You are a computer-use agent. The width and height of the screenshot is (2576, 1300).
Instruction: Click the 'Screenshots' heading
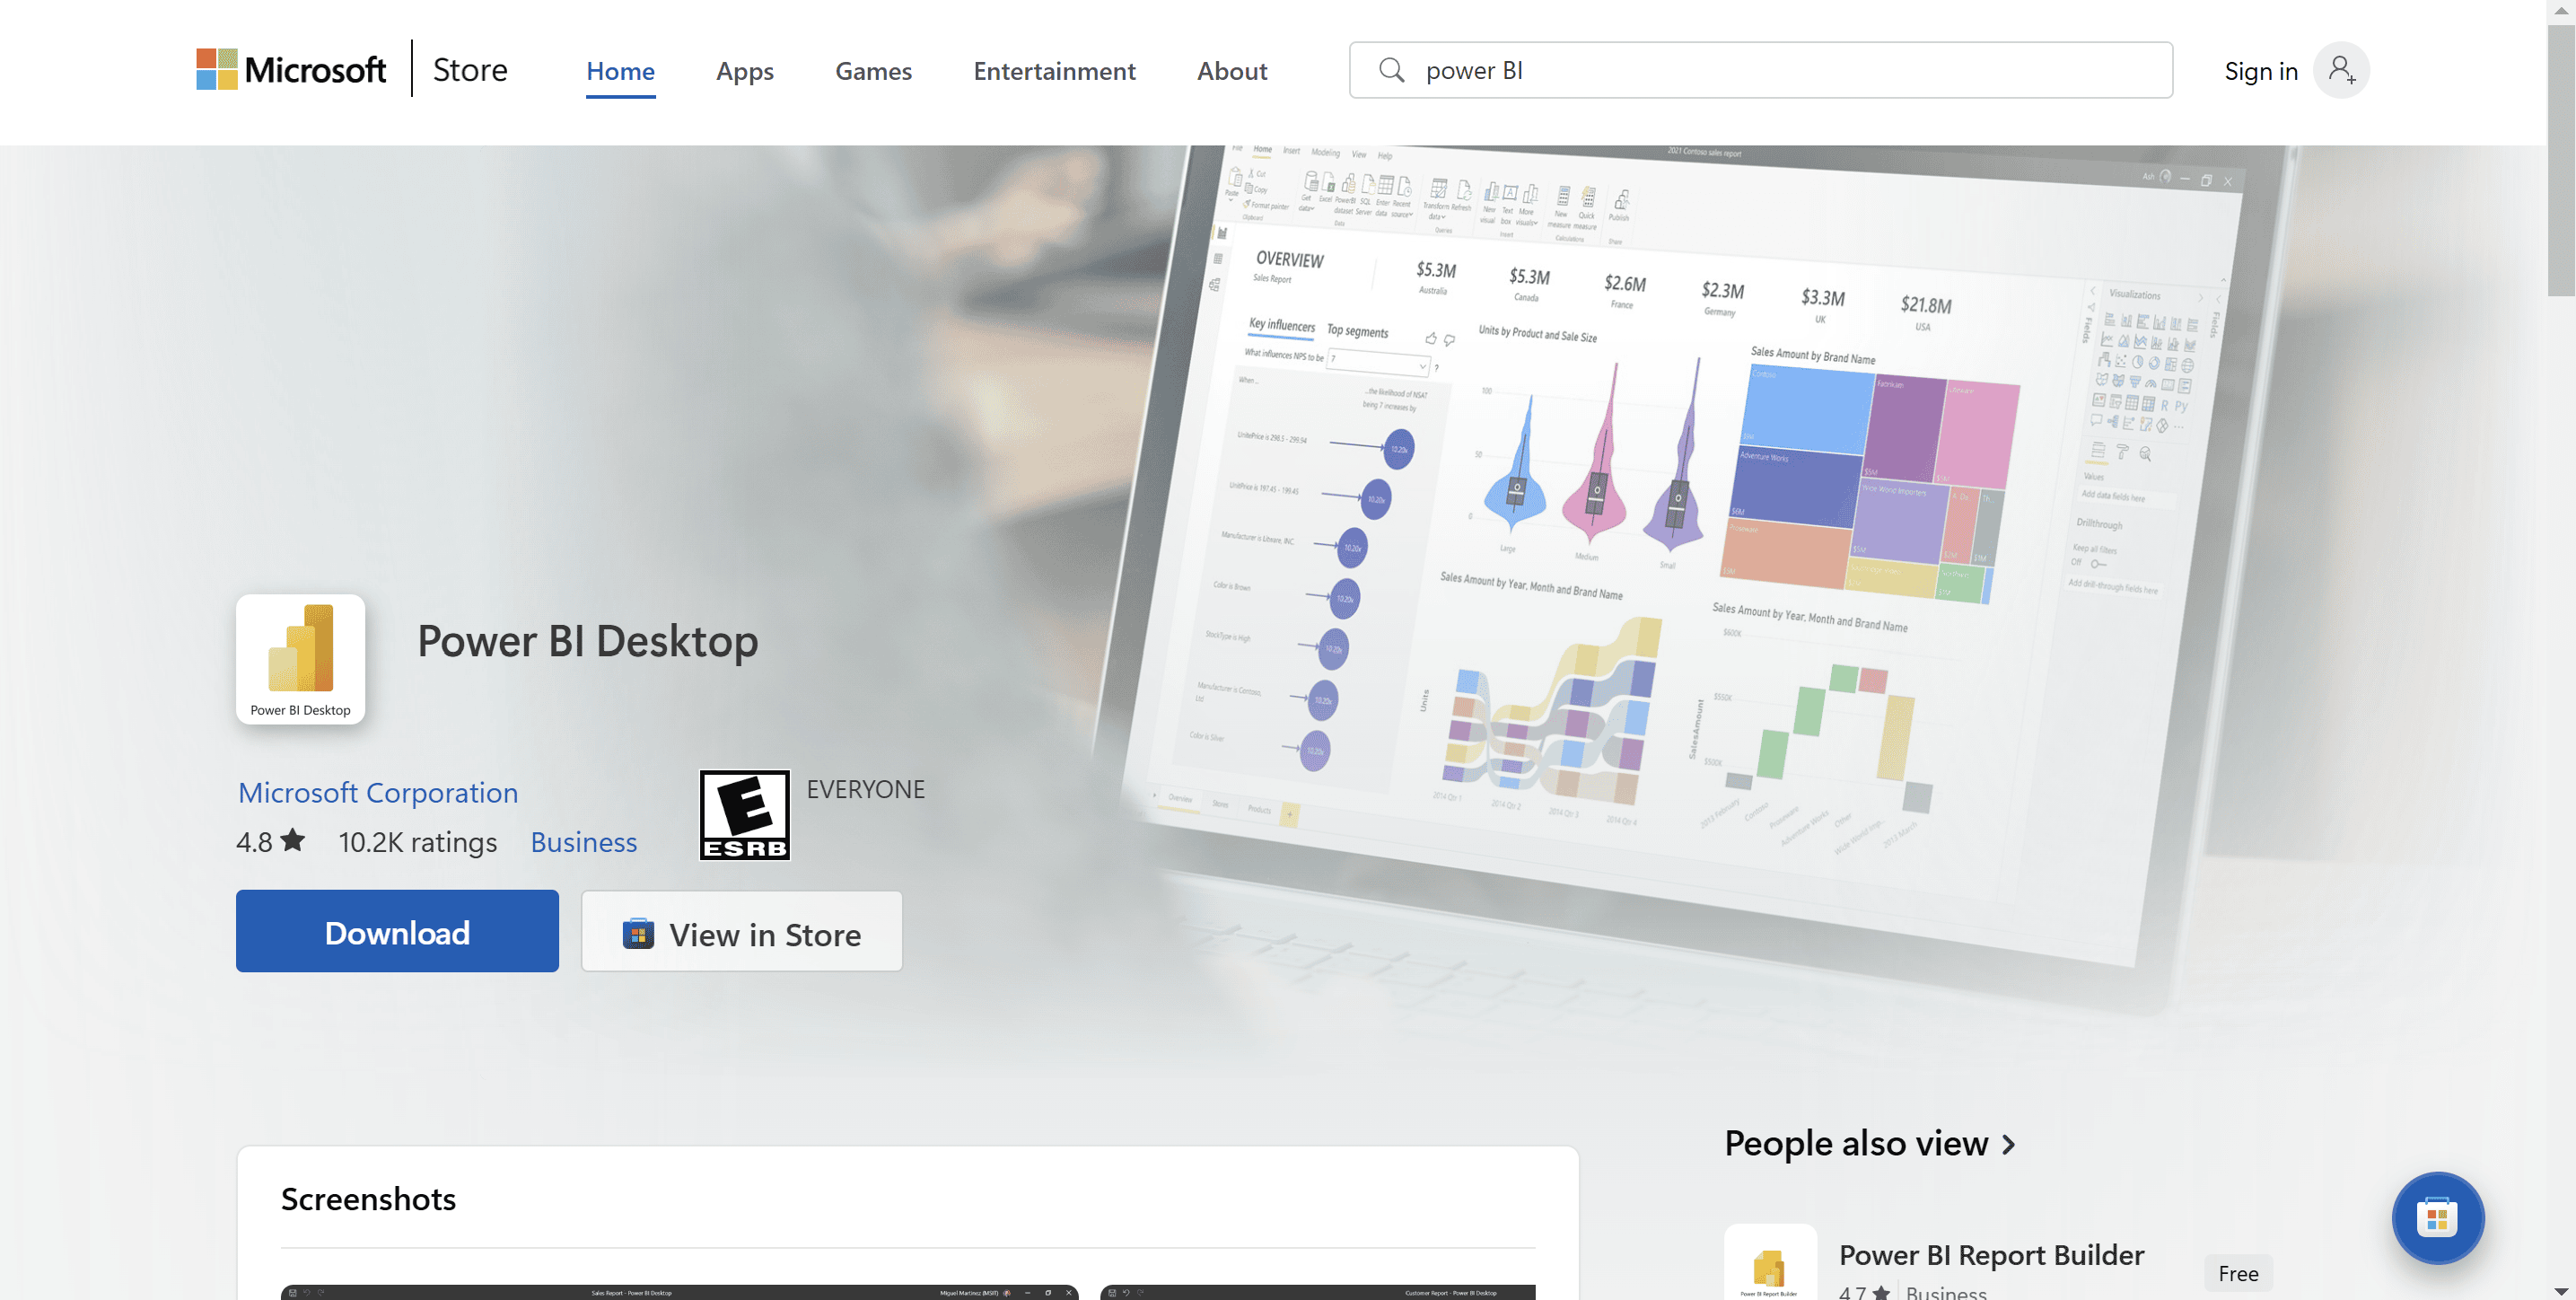tap(368, 1198)
